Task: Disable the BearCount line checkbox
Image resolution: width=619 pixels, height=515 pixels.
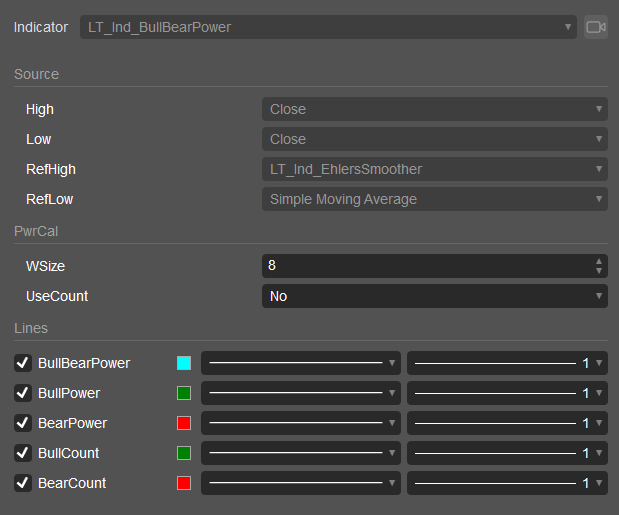Action: click(23, 483)
